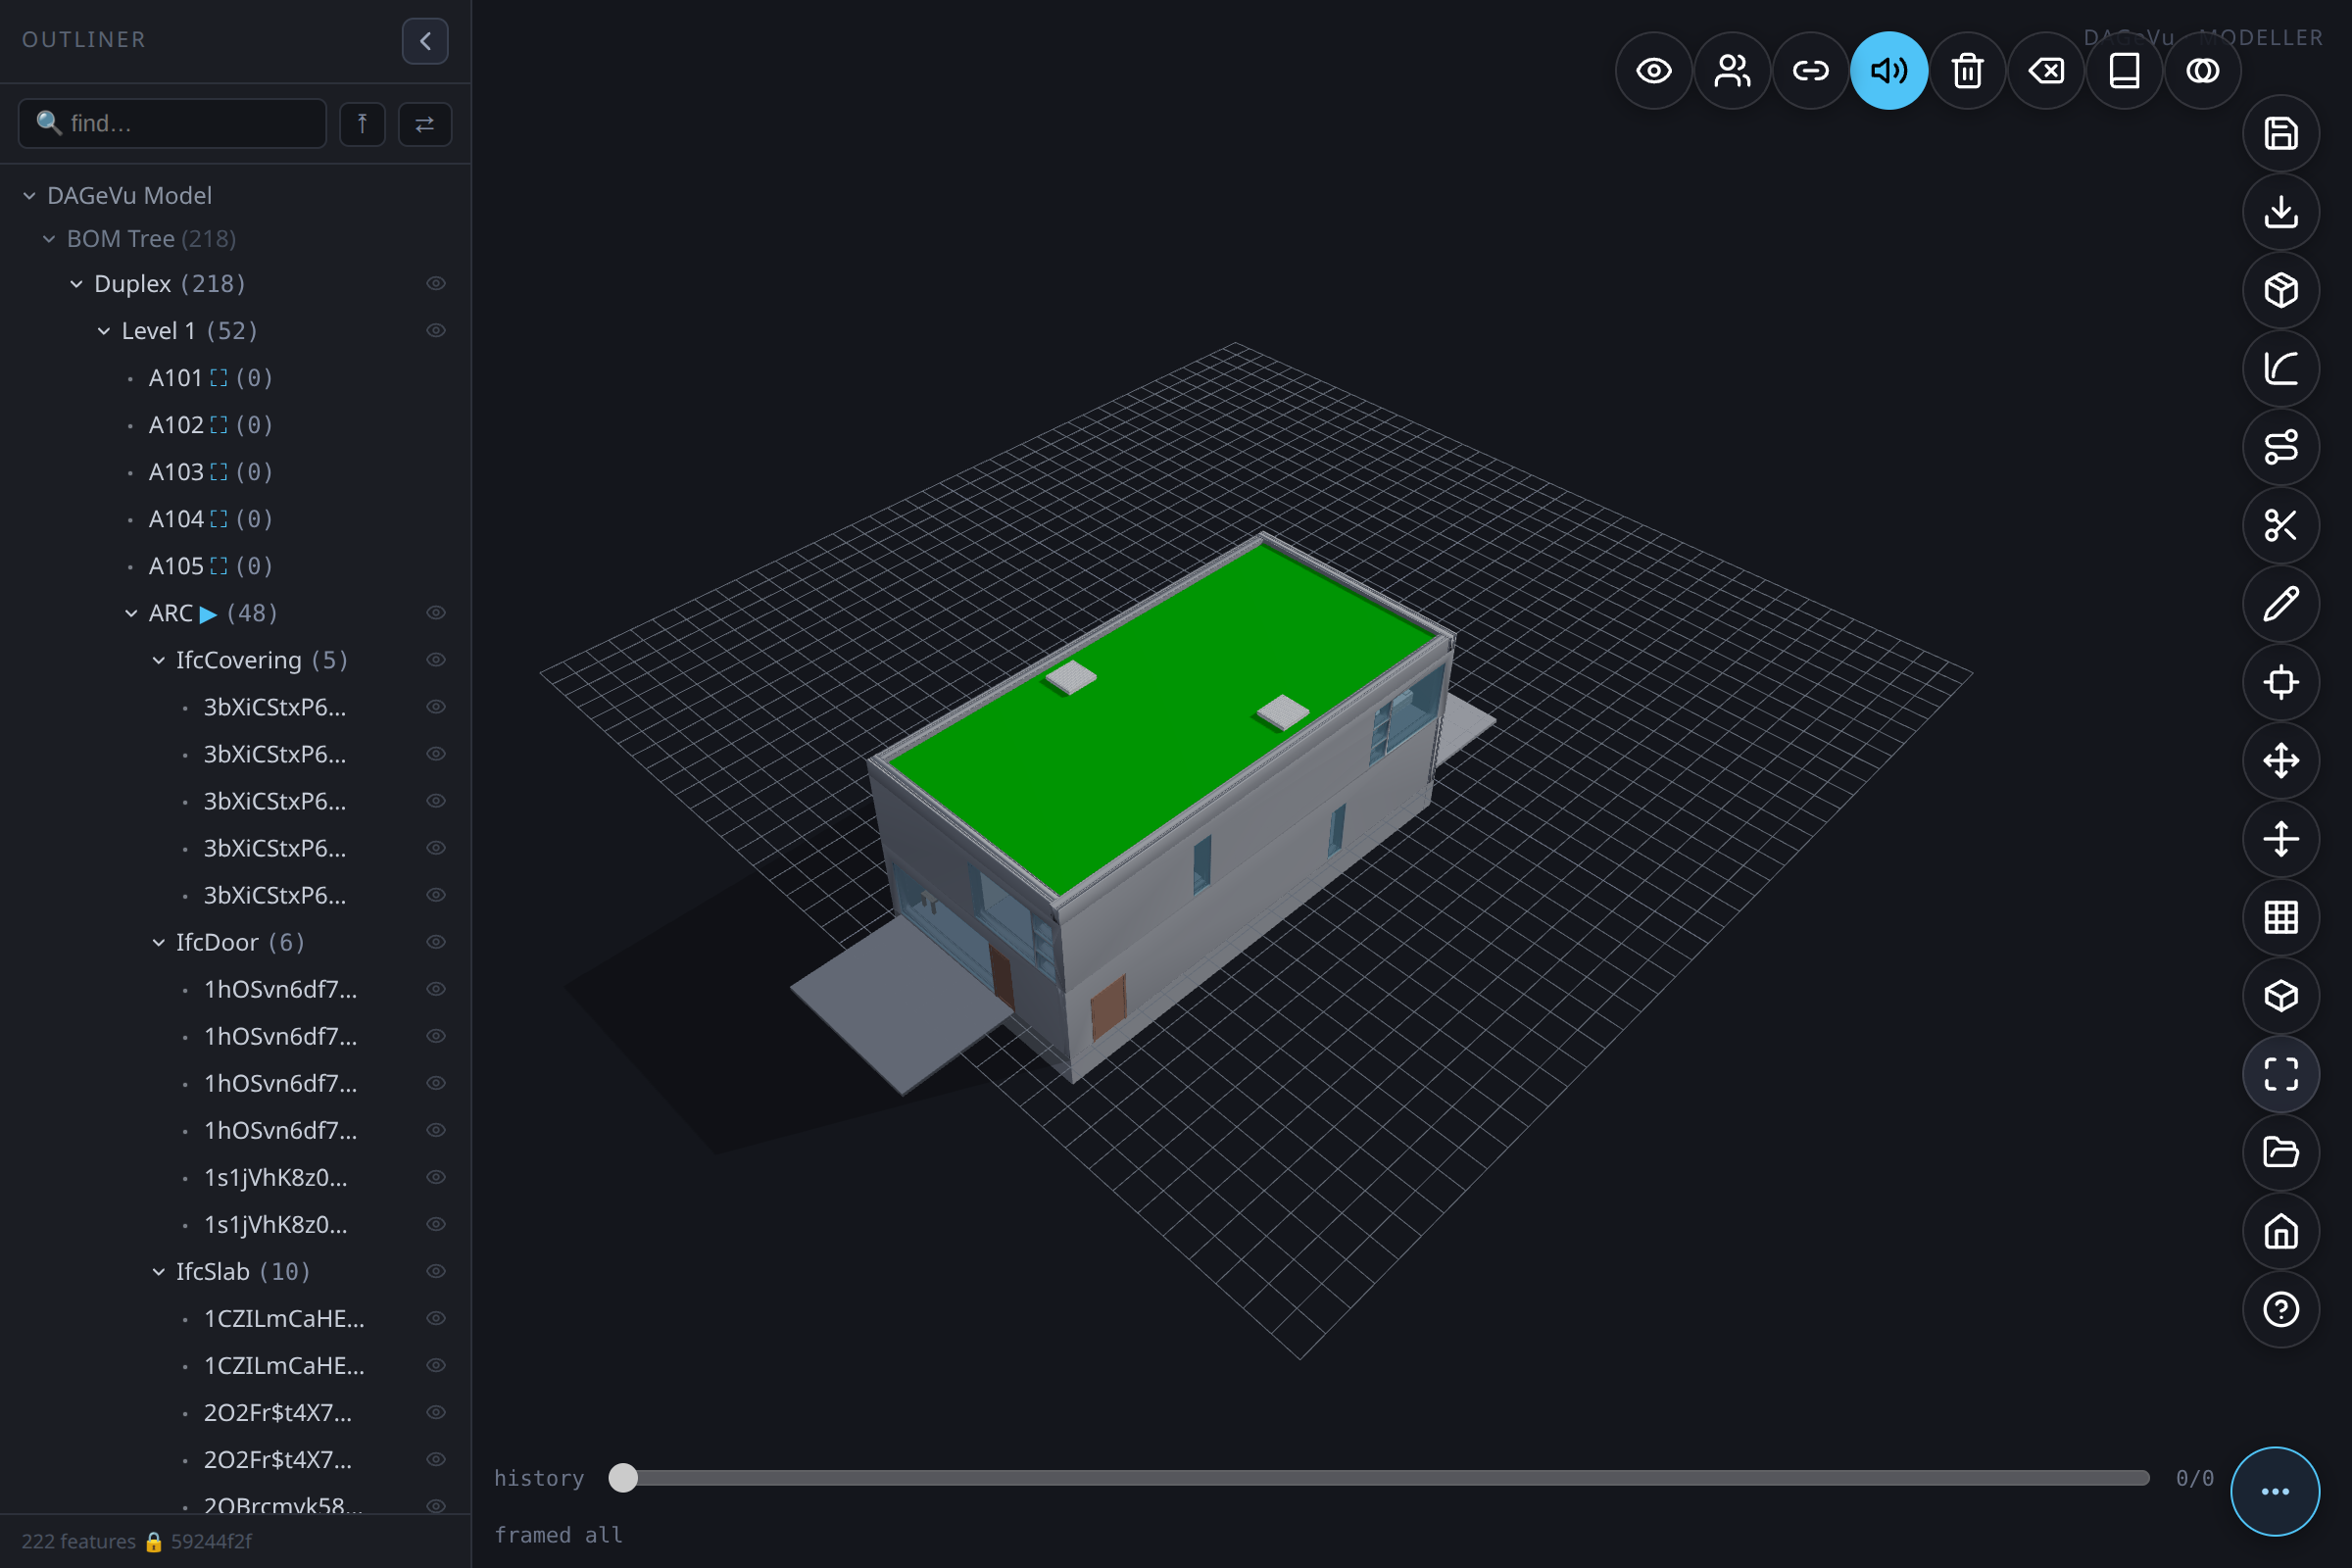Click the three-dots more options button
Image resolution: width=2352 pixels, height=1568 pixels.
(x=2275, y=1492)
